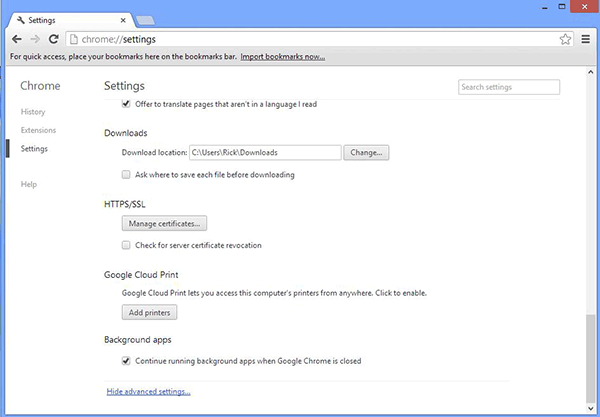Click Change... download location button

366,153
